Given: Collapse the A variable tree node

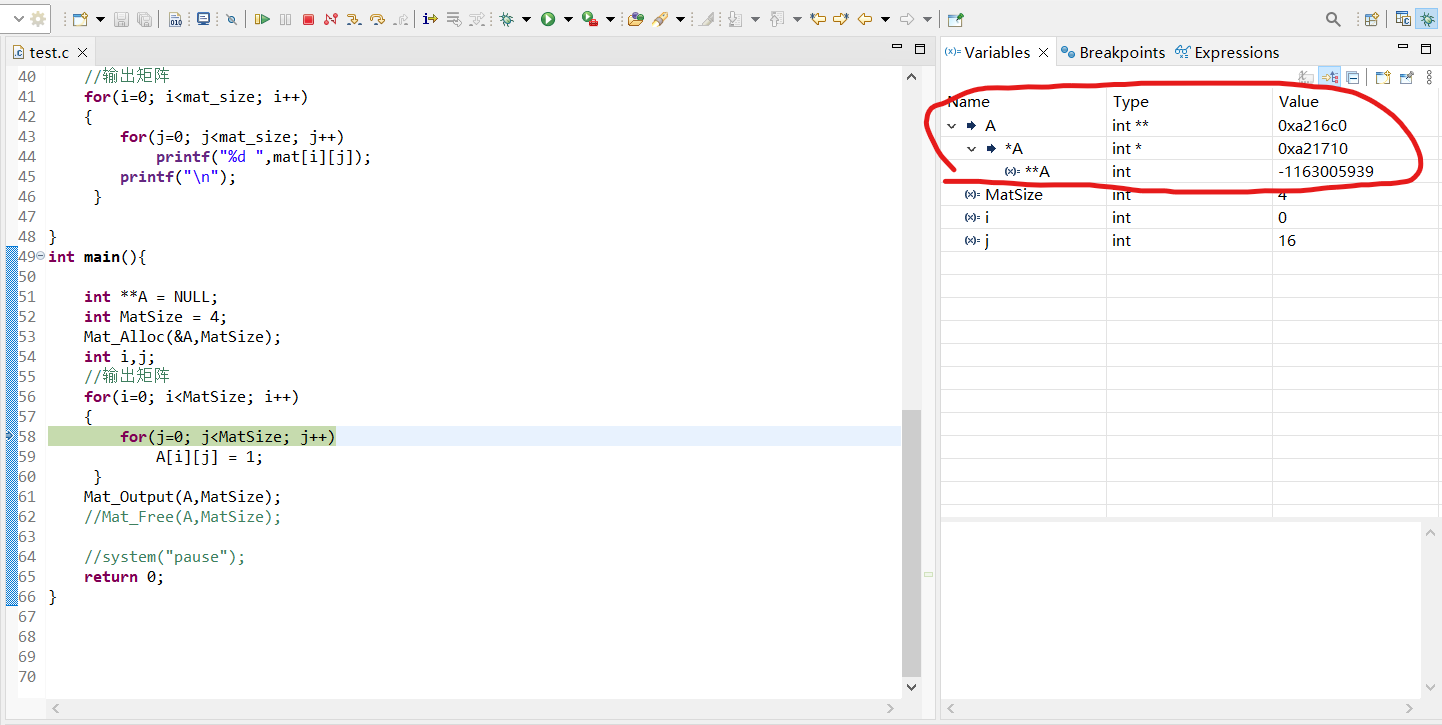Looking at the screenshot, I should pos(951,126).
